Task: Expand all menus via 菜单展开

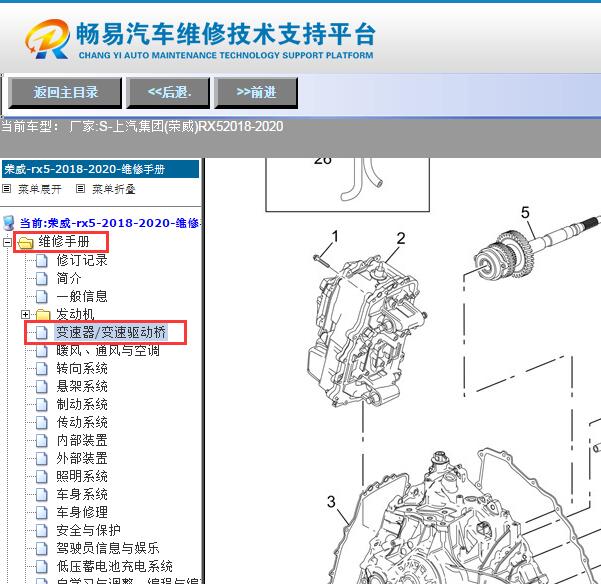Action: click(40, 189)
